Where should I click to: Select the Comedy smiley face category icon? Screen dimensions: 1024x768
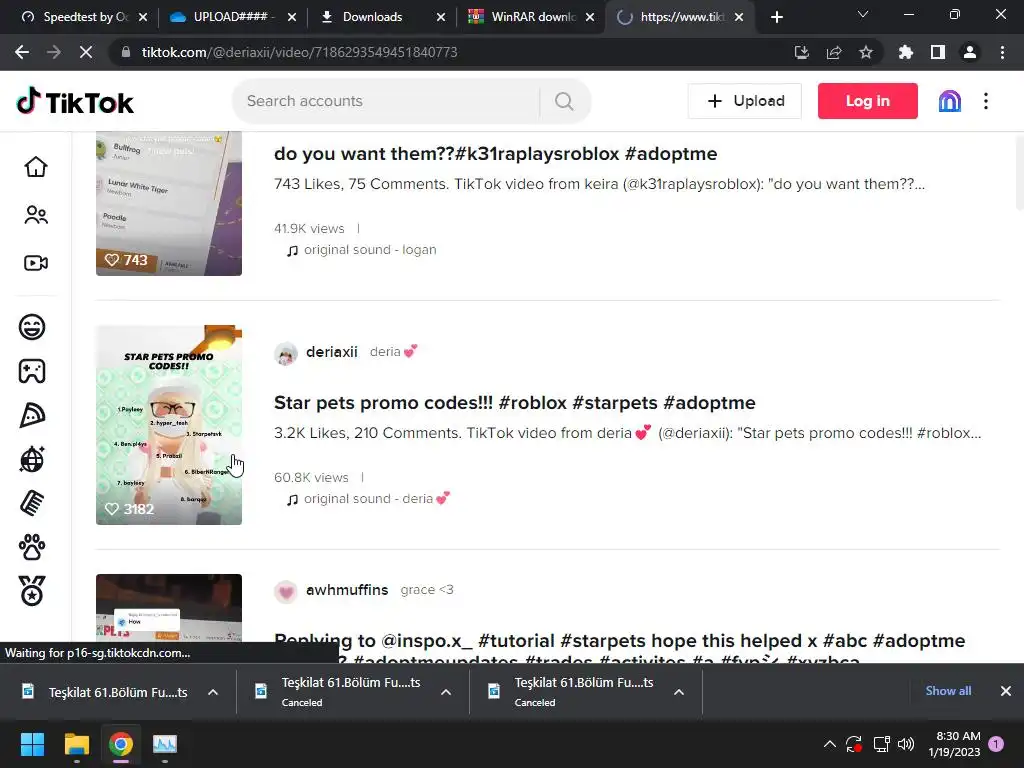[32, 327]
